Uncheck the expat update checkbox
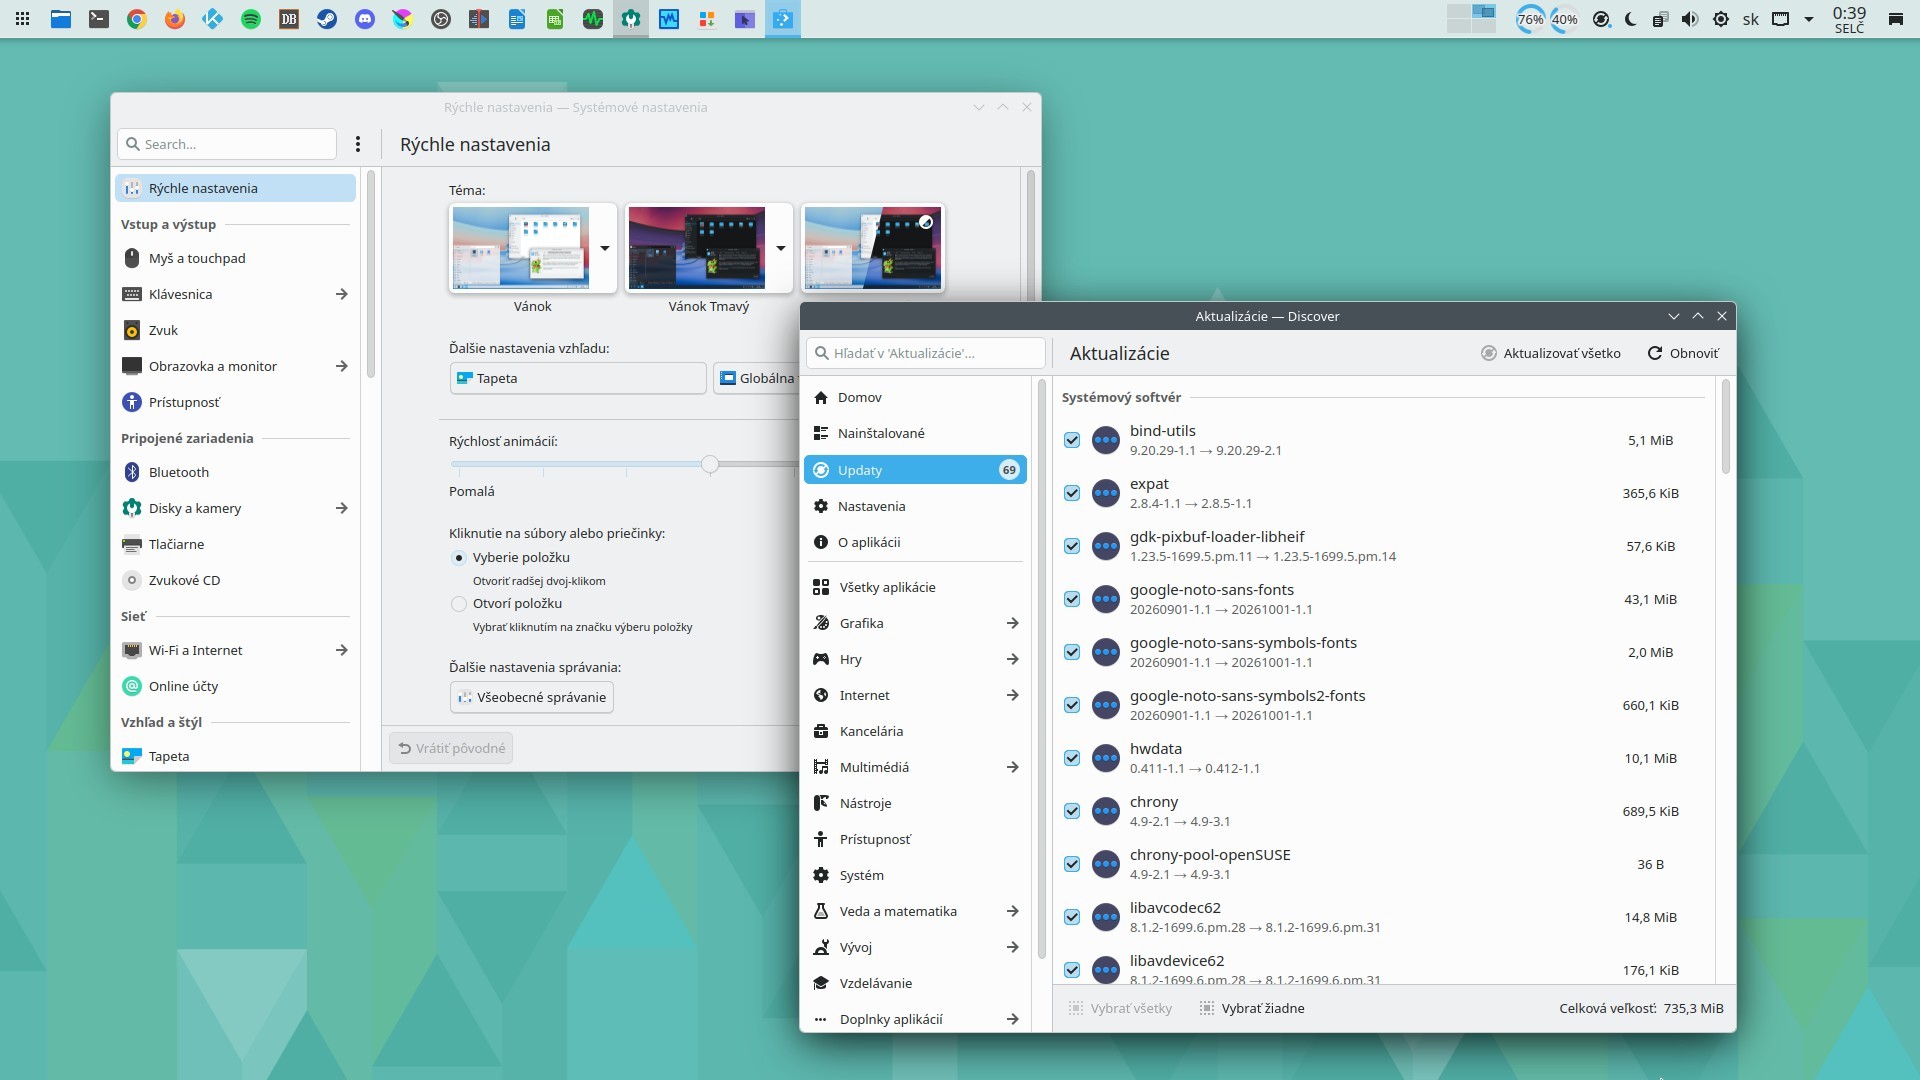Image resolution: width=1920 pixels, height=1080 pixels. [x=1072, y=493]
